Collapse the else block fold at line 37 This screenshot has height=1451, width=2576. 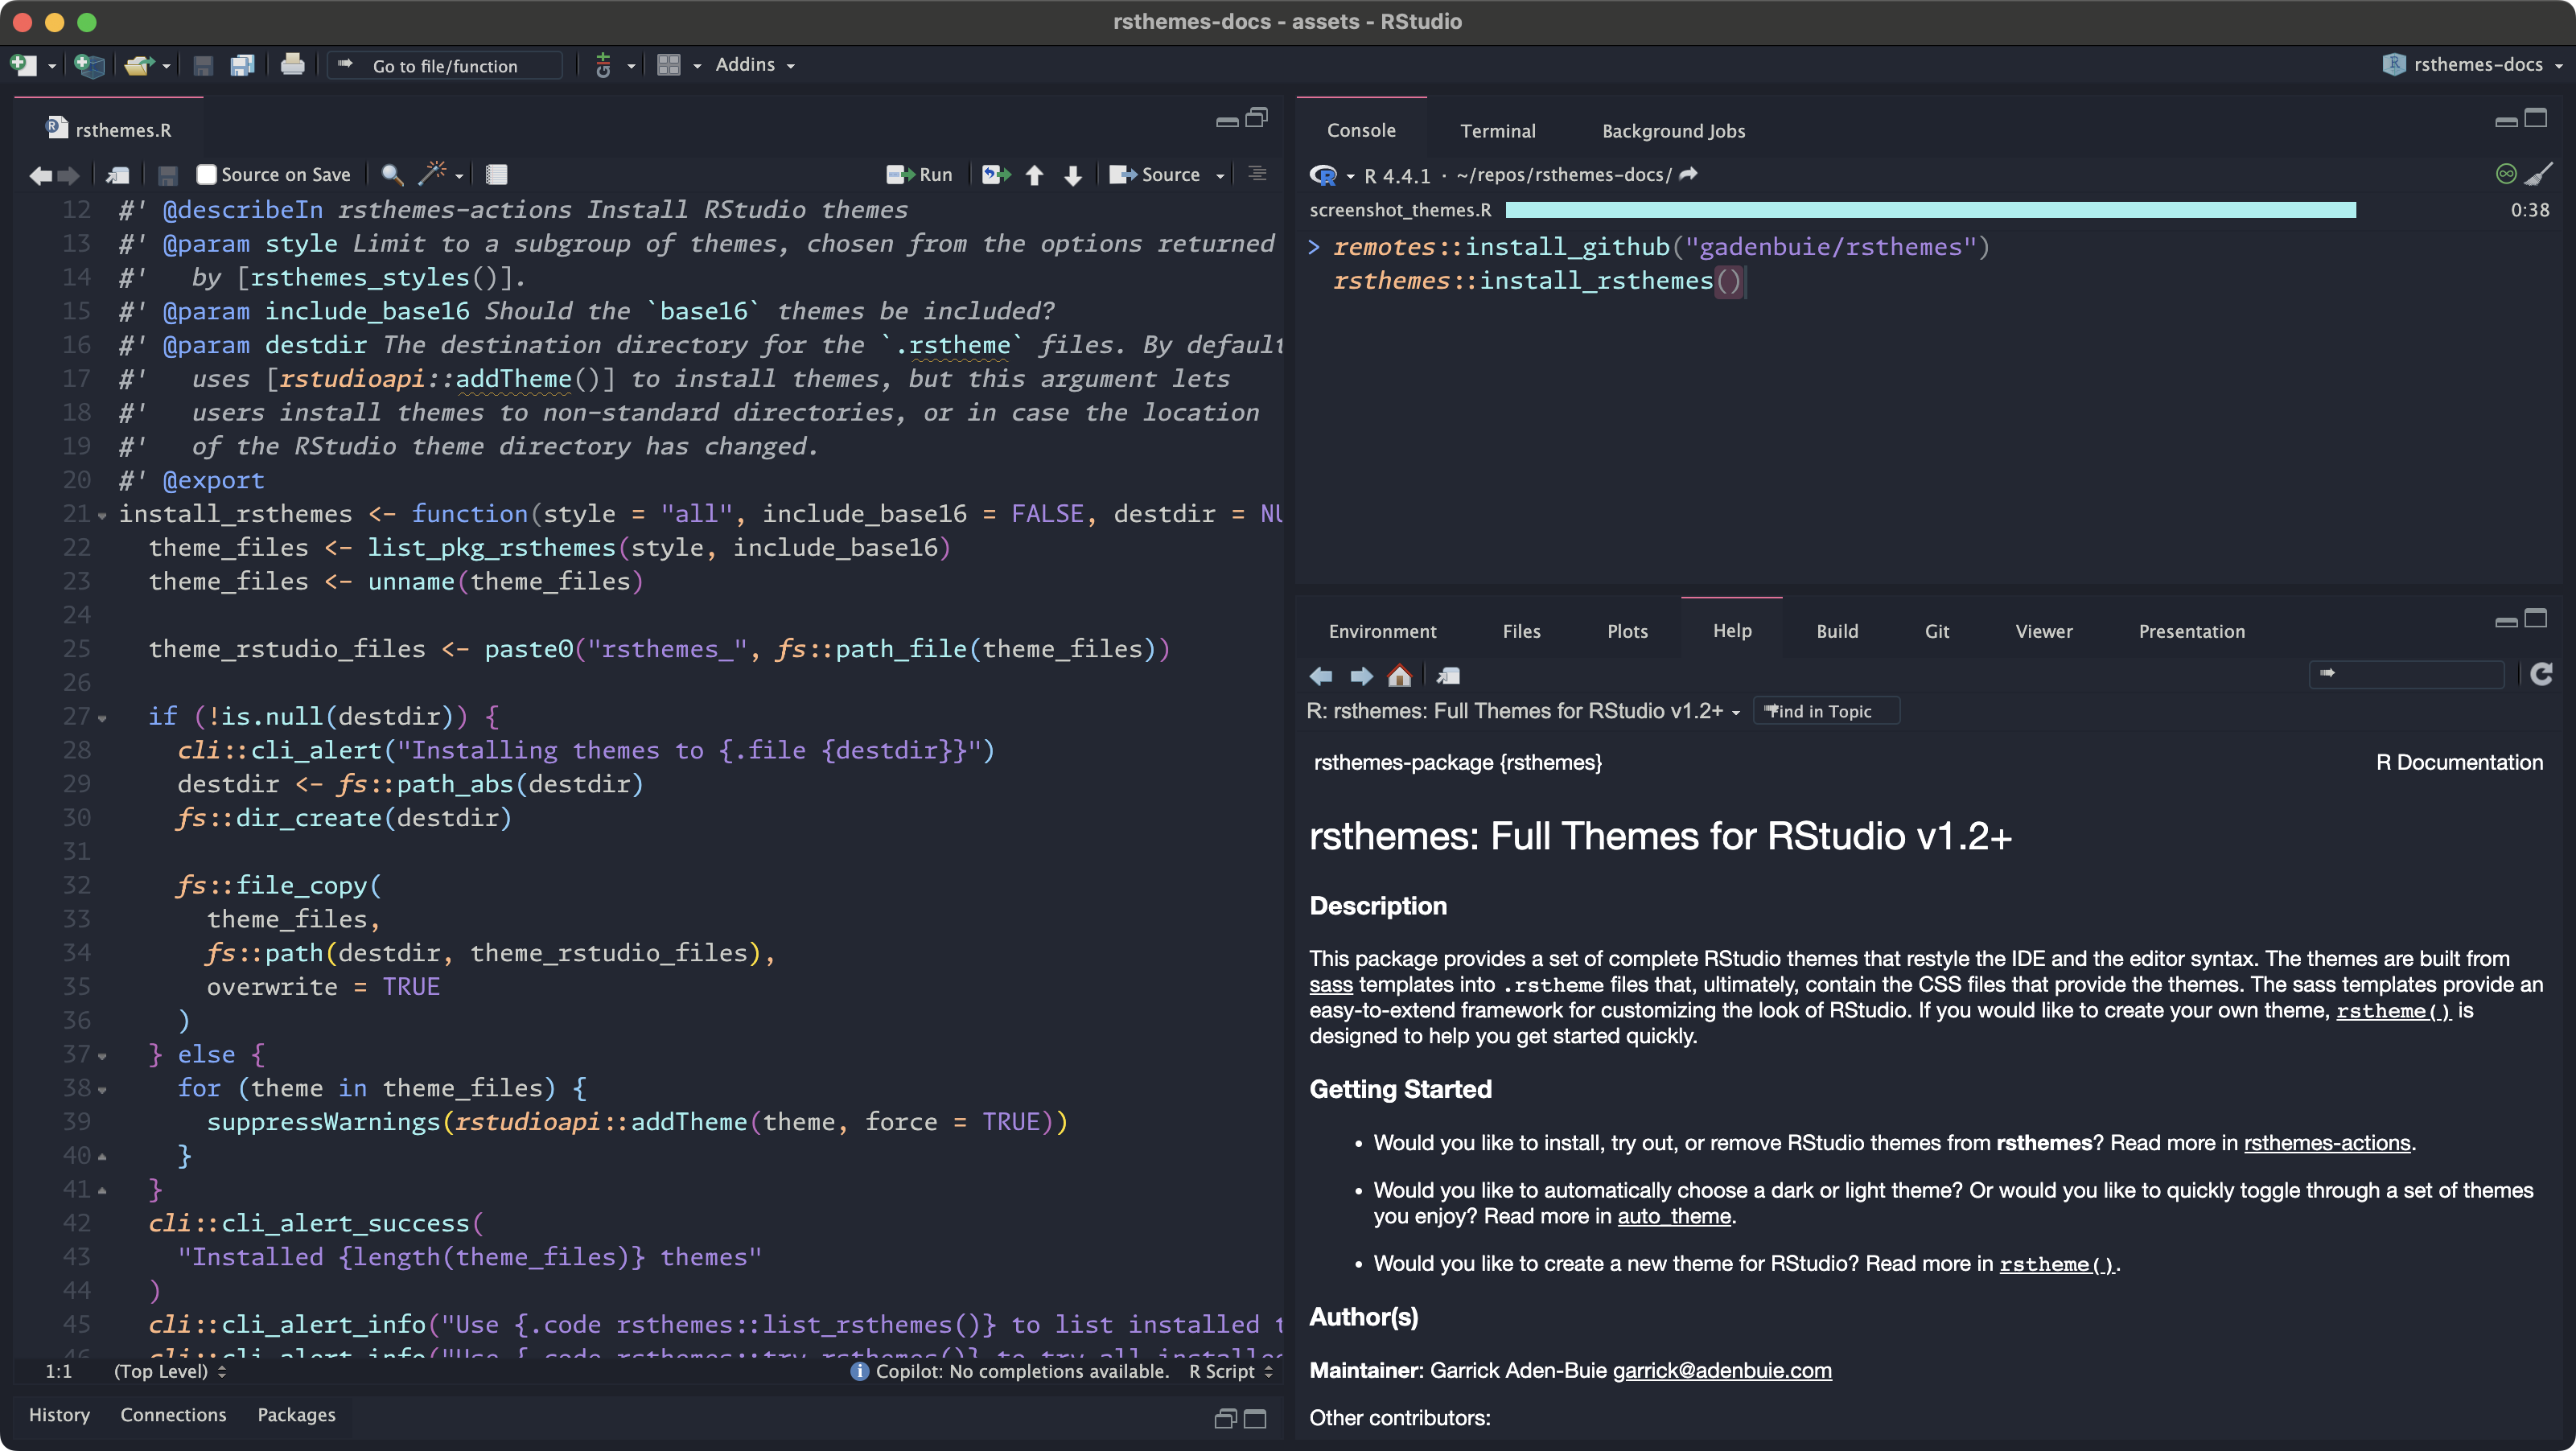coord(102,1056)
